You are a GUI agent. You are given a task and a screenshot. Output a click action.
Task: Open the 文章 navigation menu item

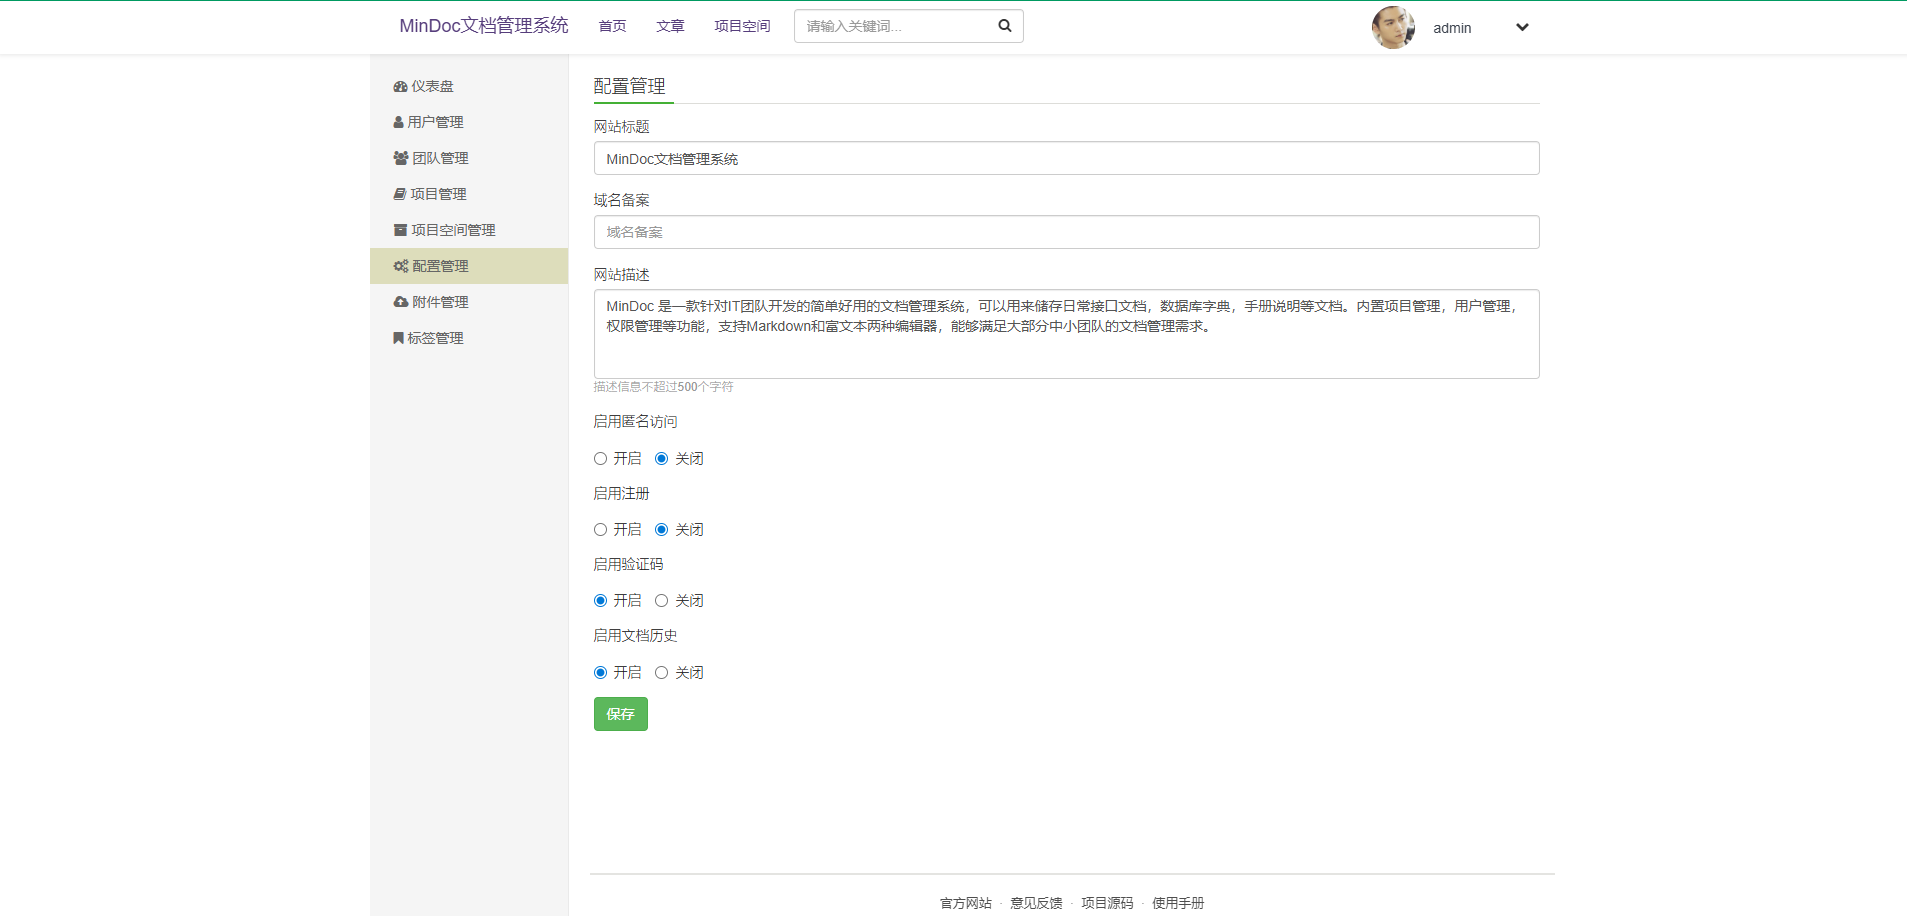click(670, 27)
